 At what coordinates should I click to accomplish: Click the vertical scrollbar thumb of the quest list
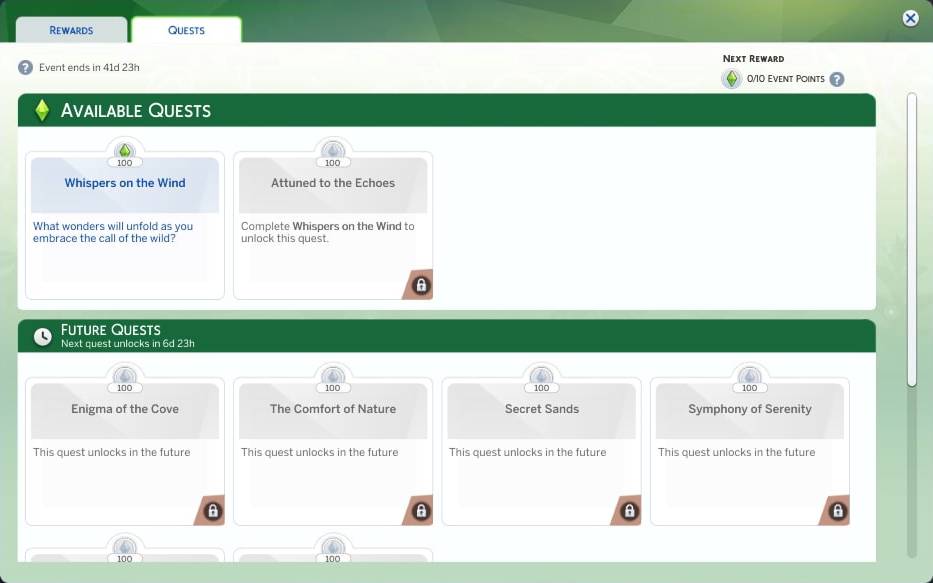[x=912, y=240]
